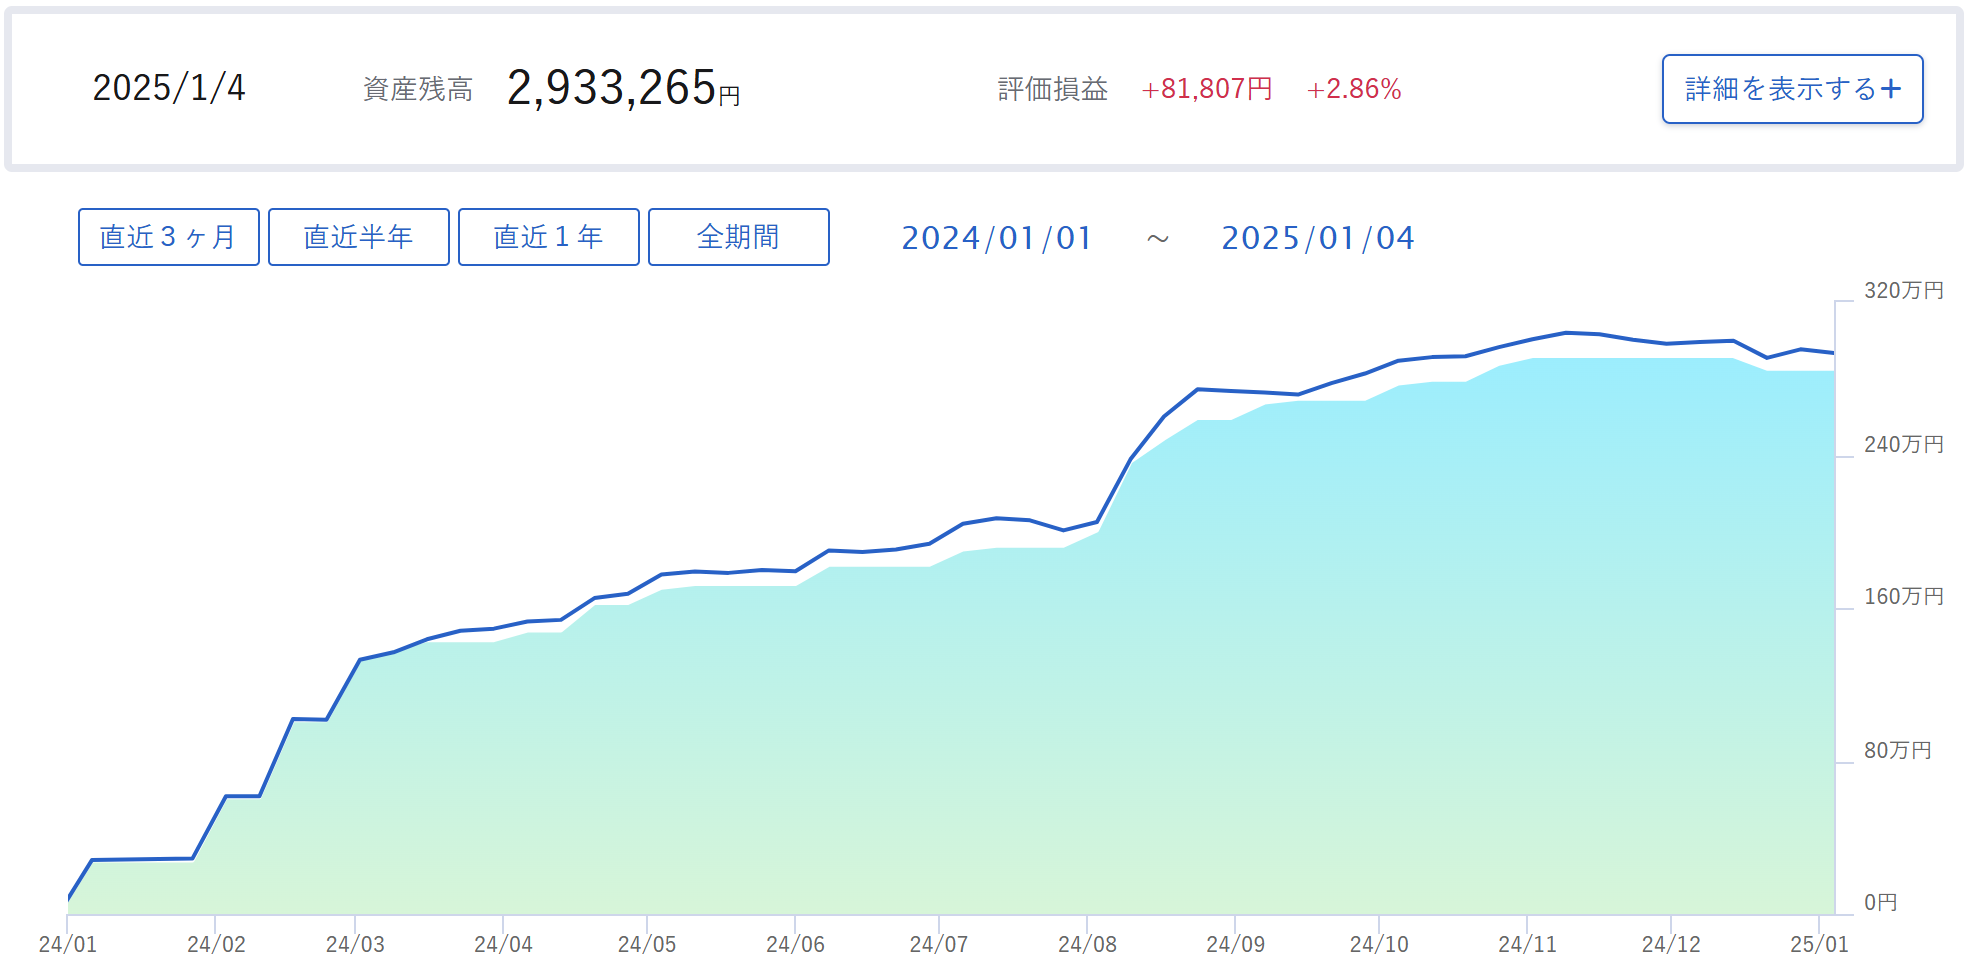1966x968 pixels.
Task: Click the 資産残高 label
Action: (x=418, y=89)
